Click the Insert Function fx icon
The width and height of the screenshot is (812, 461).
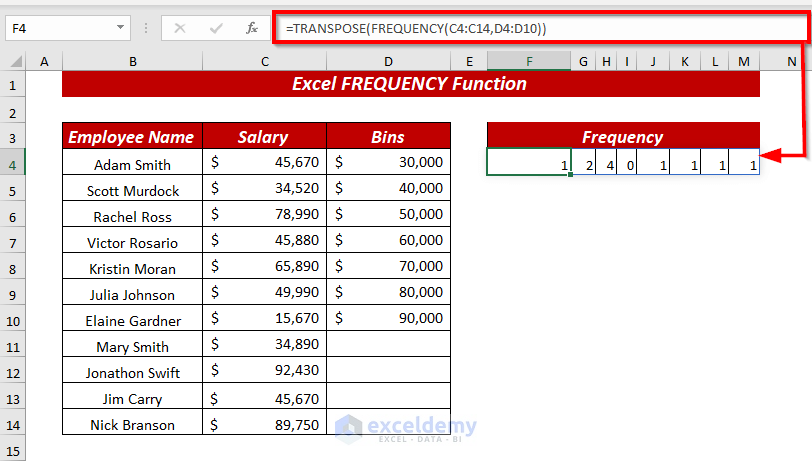click(x=252, y=28)
